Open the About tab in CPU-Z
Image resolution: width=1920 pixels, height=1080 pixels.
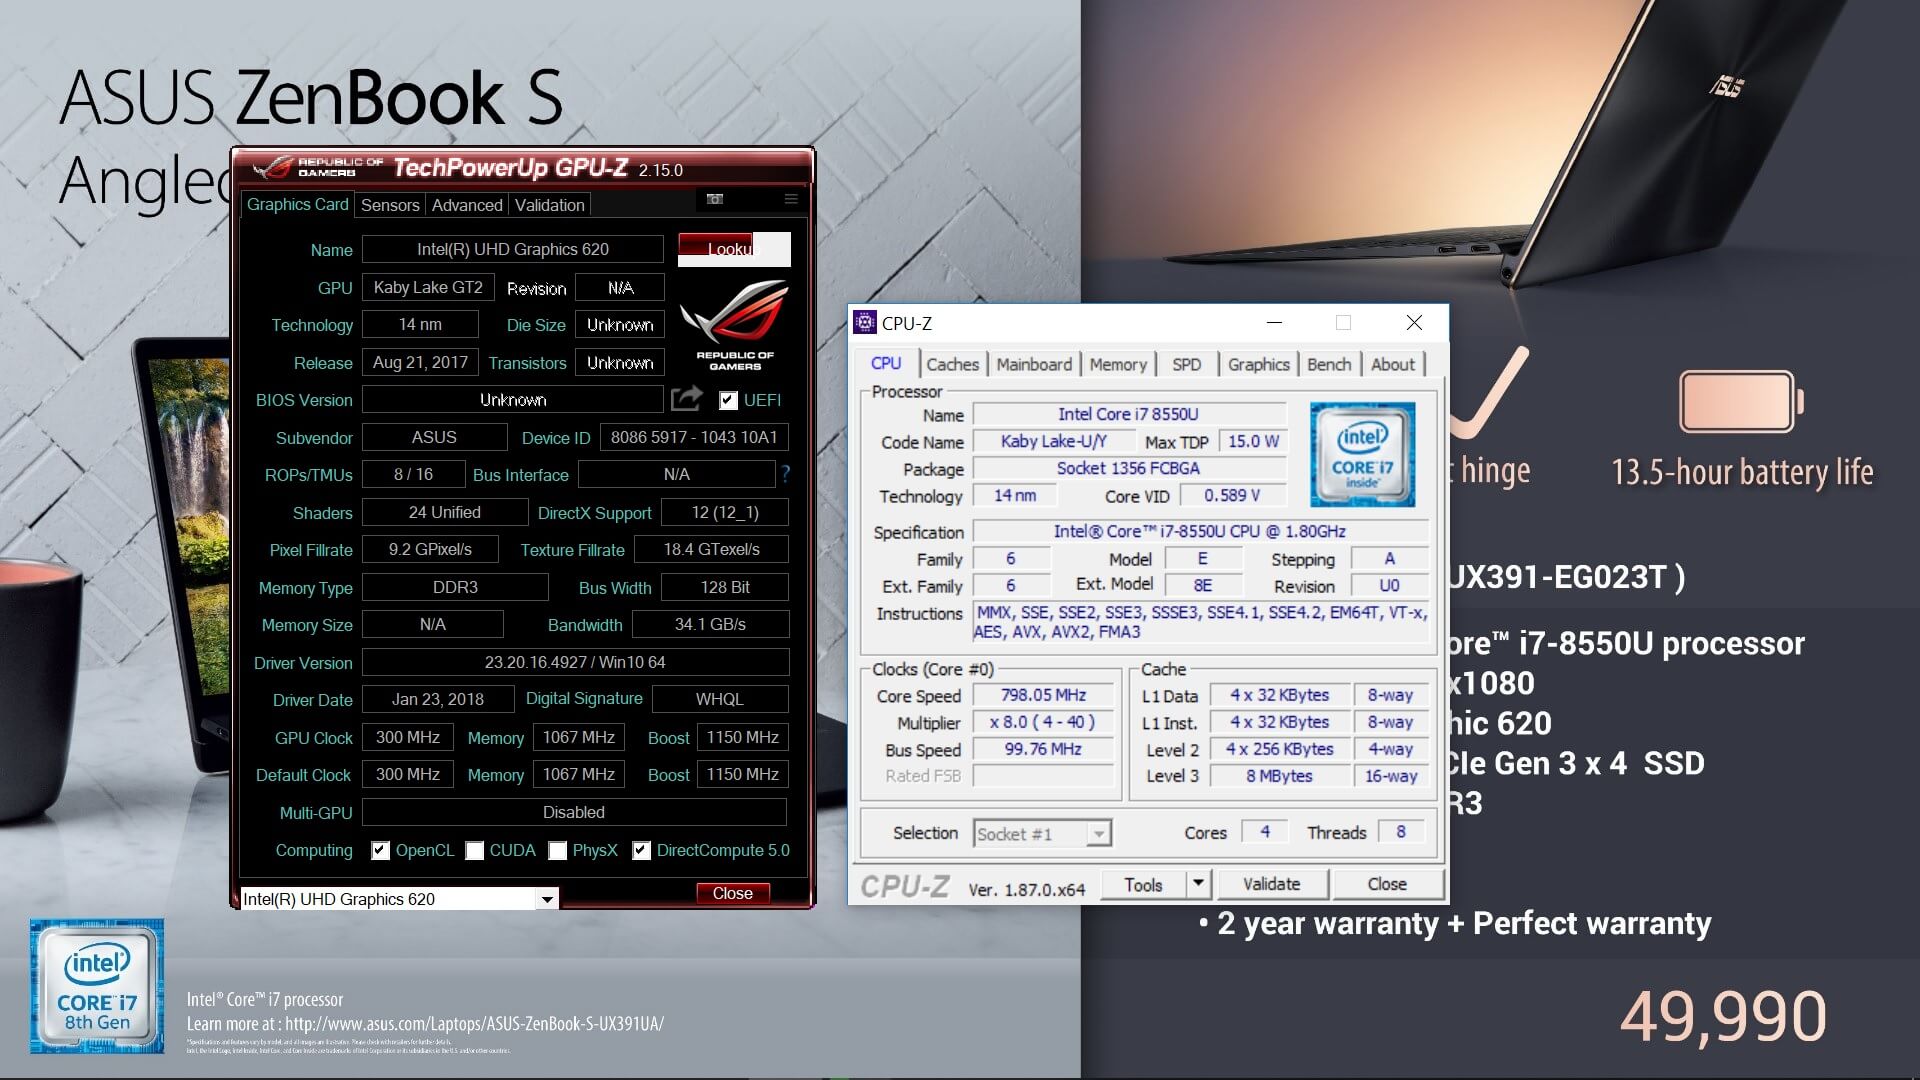pos(1393,364)
